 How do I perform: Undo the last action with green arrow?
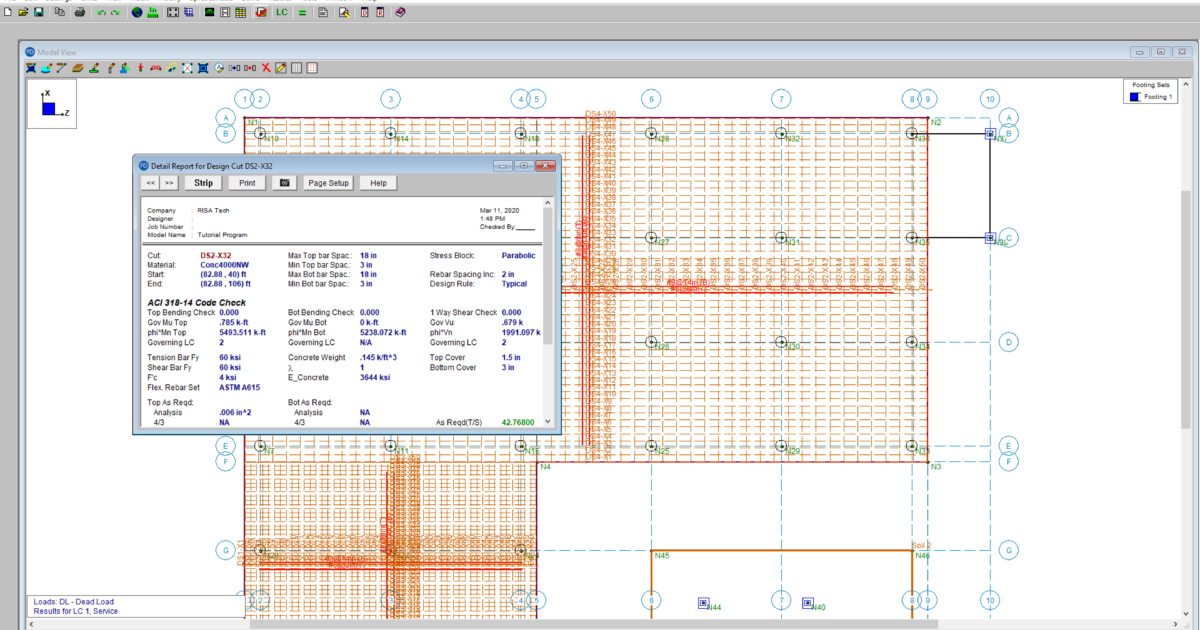(101, 13)
